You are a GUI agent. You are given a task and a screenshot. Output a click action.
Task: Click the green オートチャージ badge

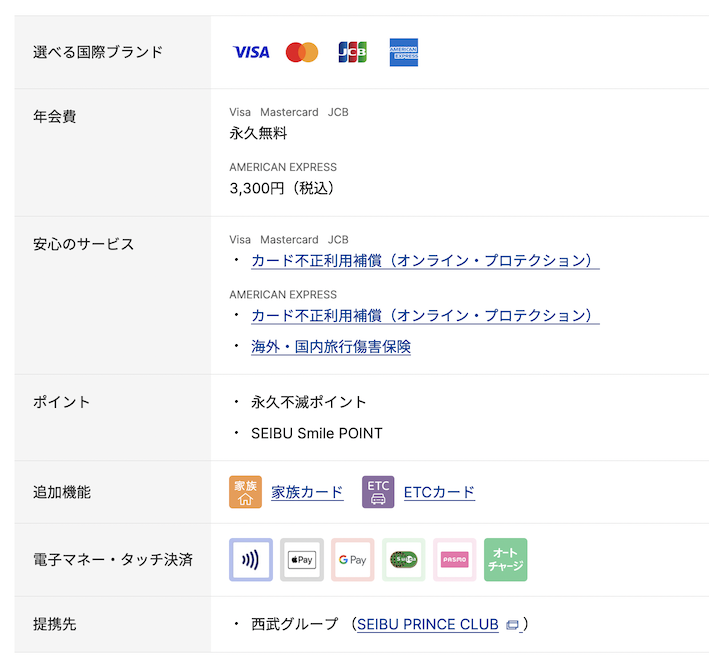[x=505, y=560]
